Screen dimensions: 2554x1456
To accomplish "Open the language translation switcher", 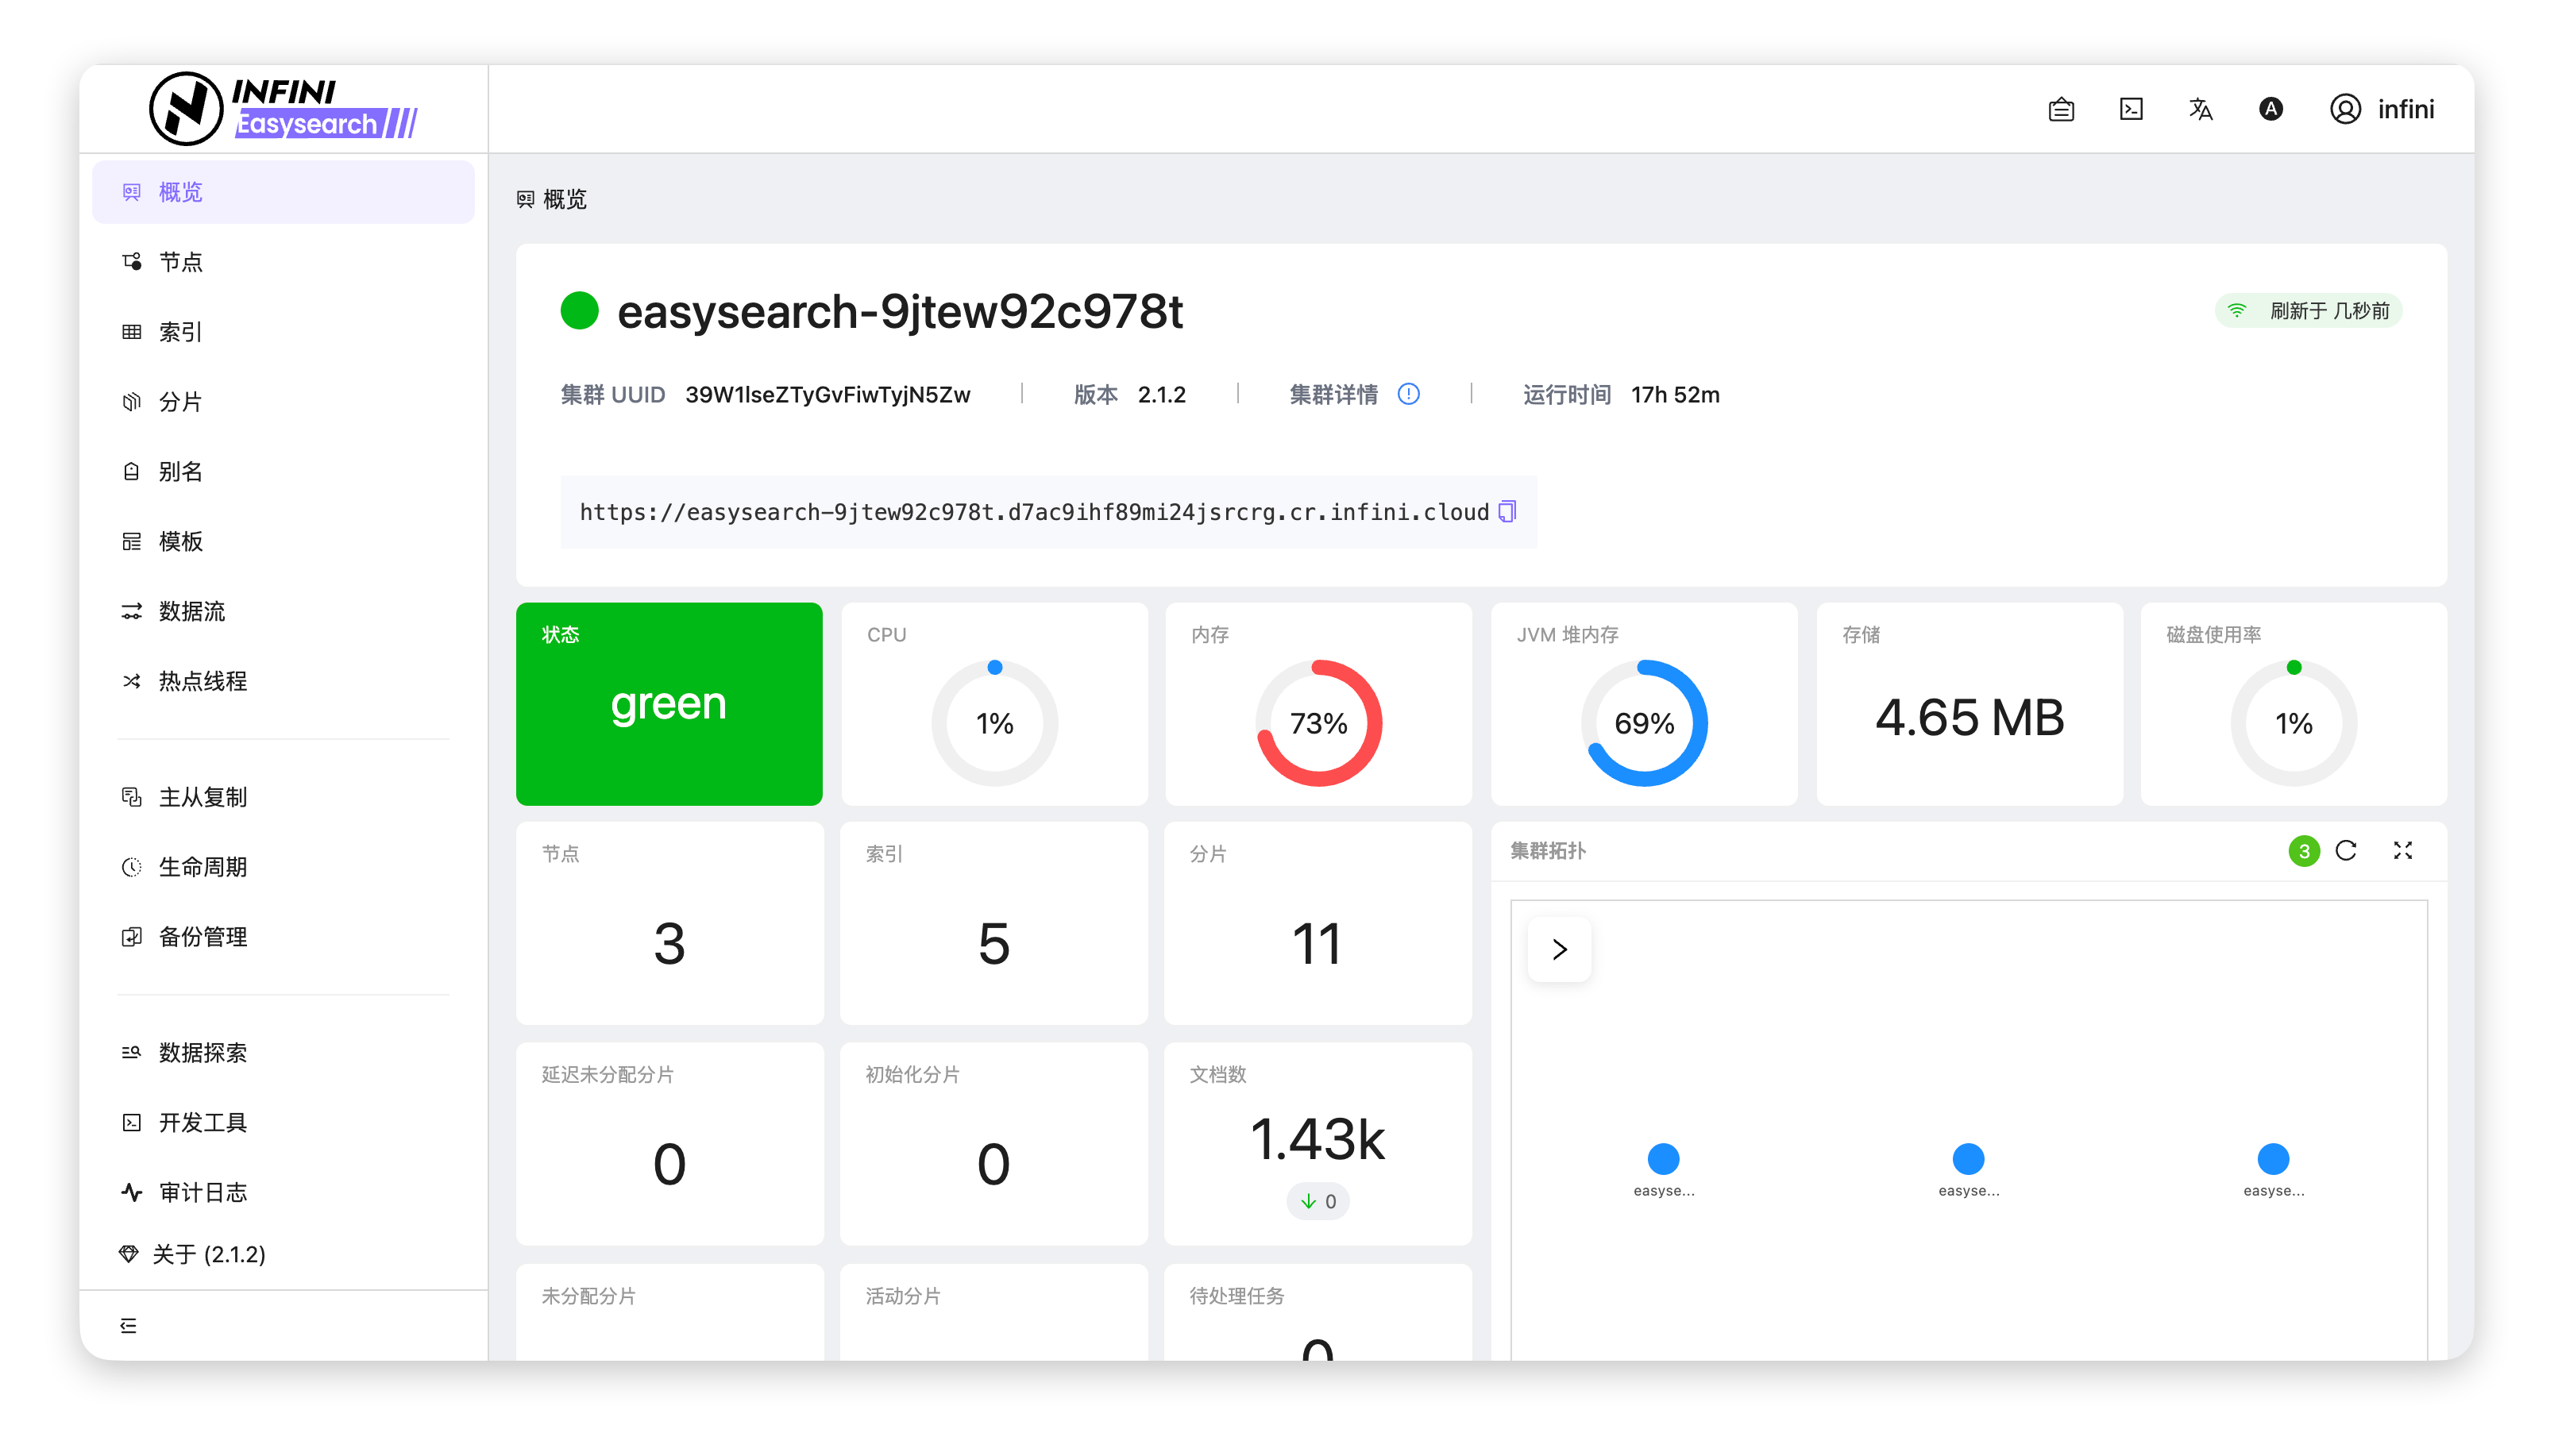I will 2200,109.
